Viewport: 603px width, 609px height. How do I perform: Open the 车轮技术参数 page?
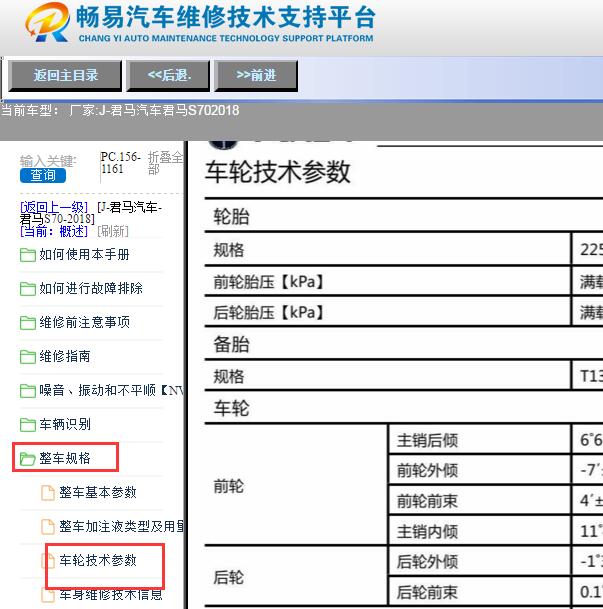point(98,560)
